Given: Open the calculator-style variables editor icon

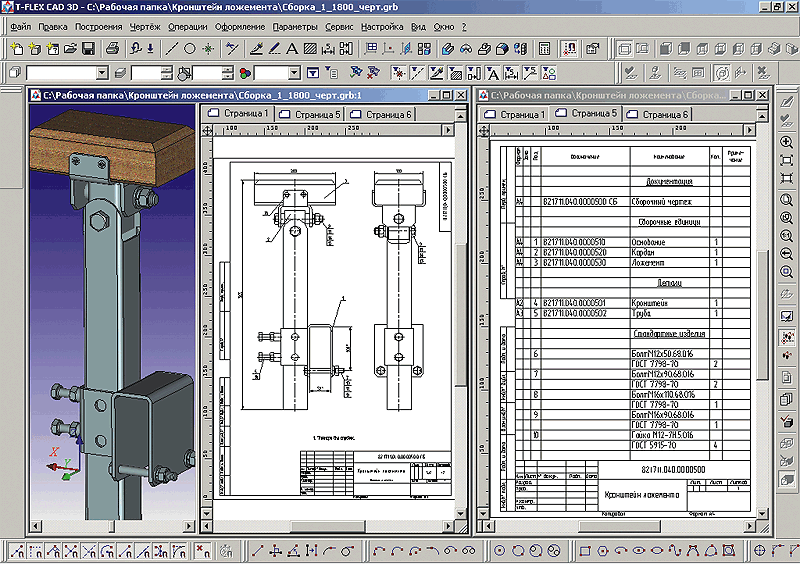Looking at the screenshot, I should coord(544,49).
